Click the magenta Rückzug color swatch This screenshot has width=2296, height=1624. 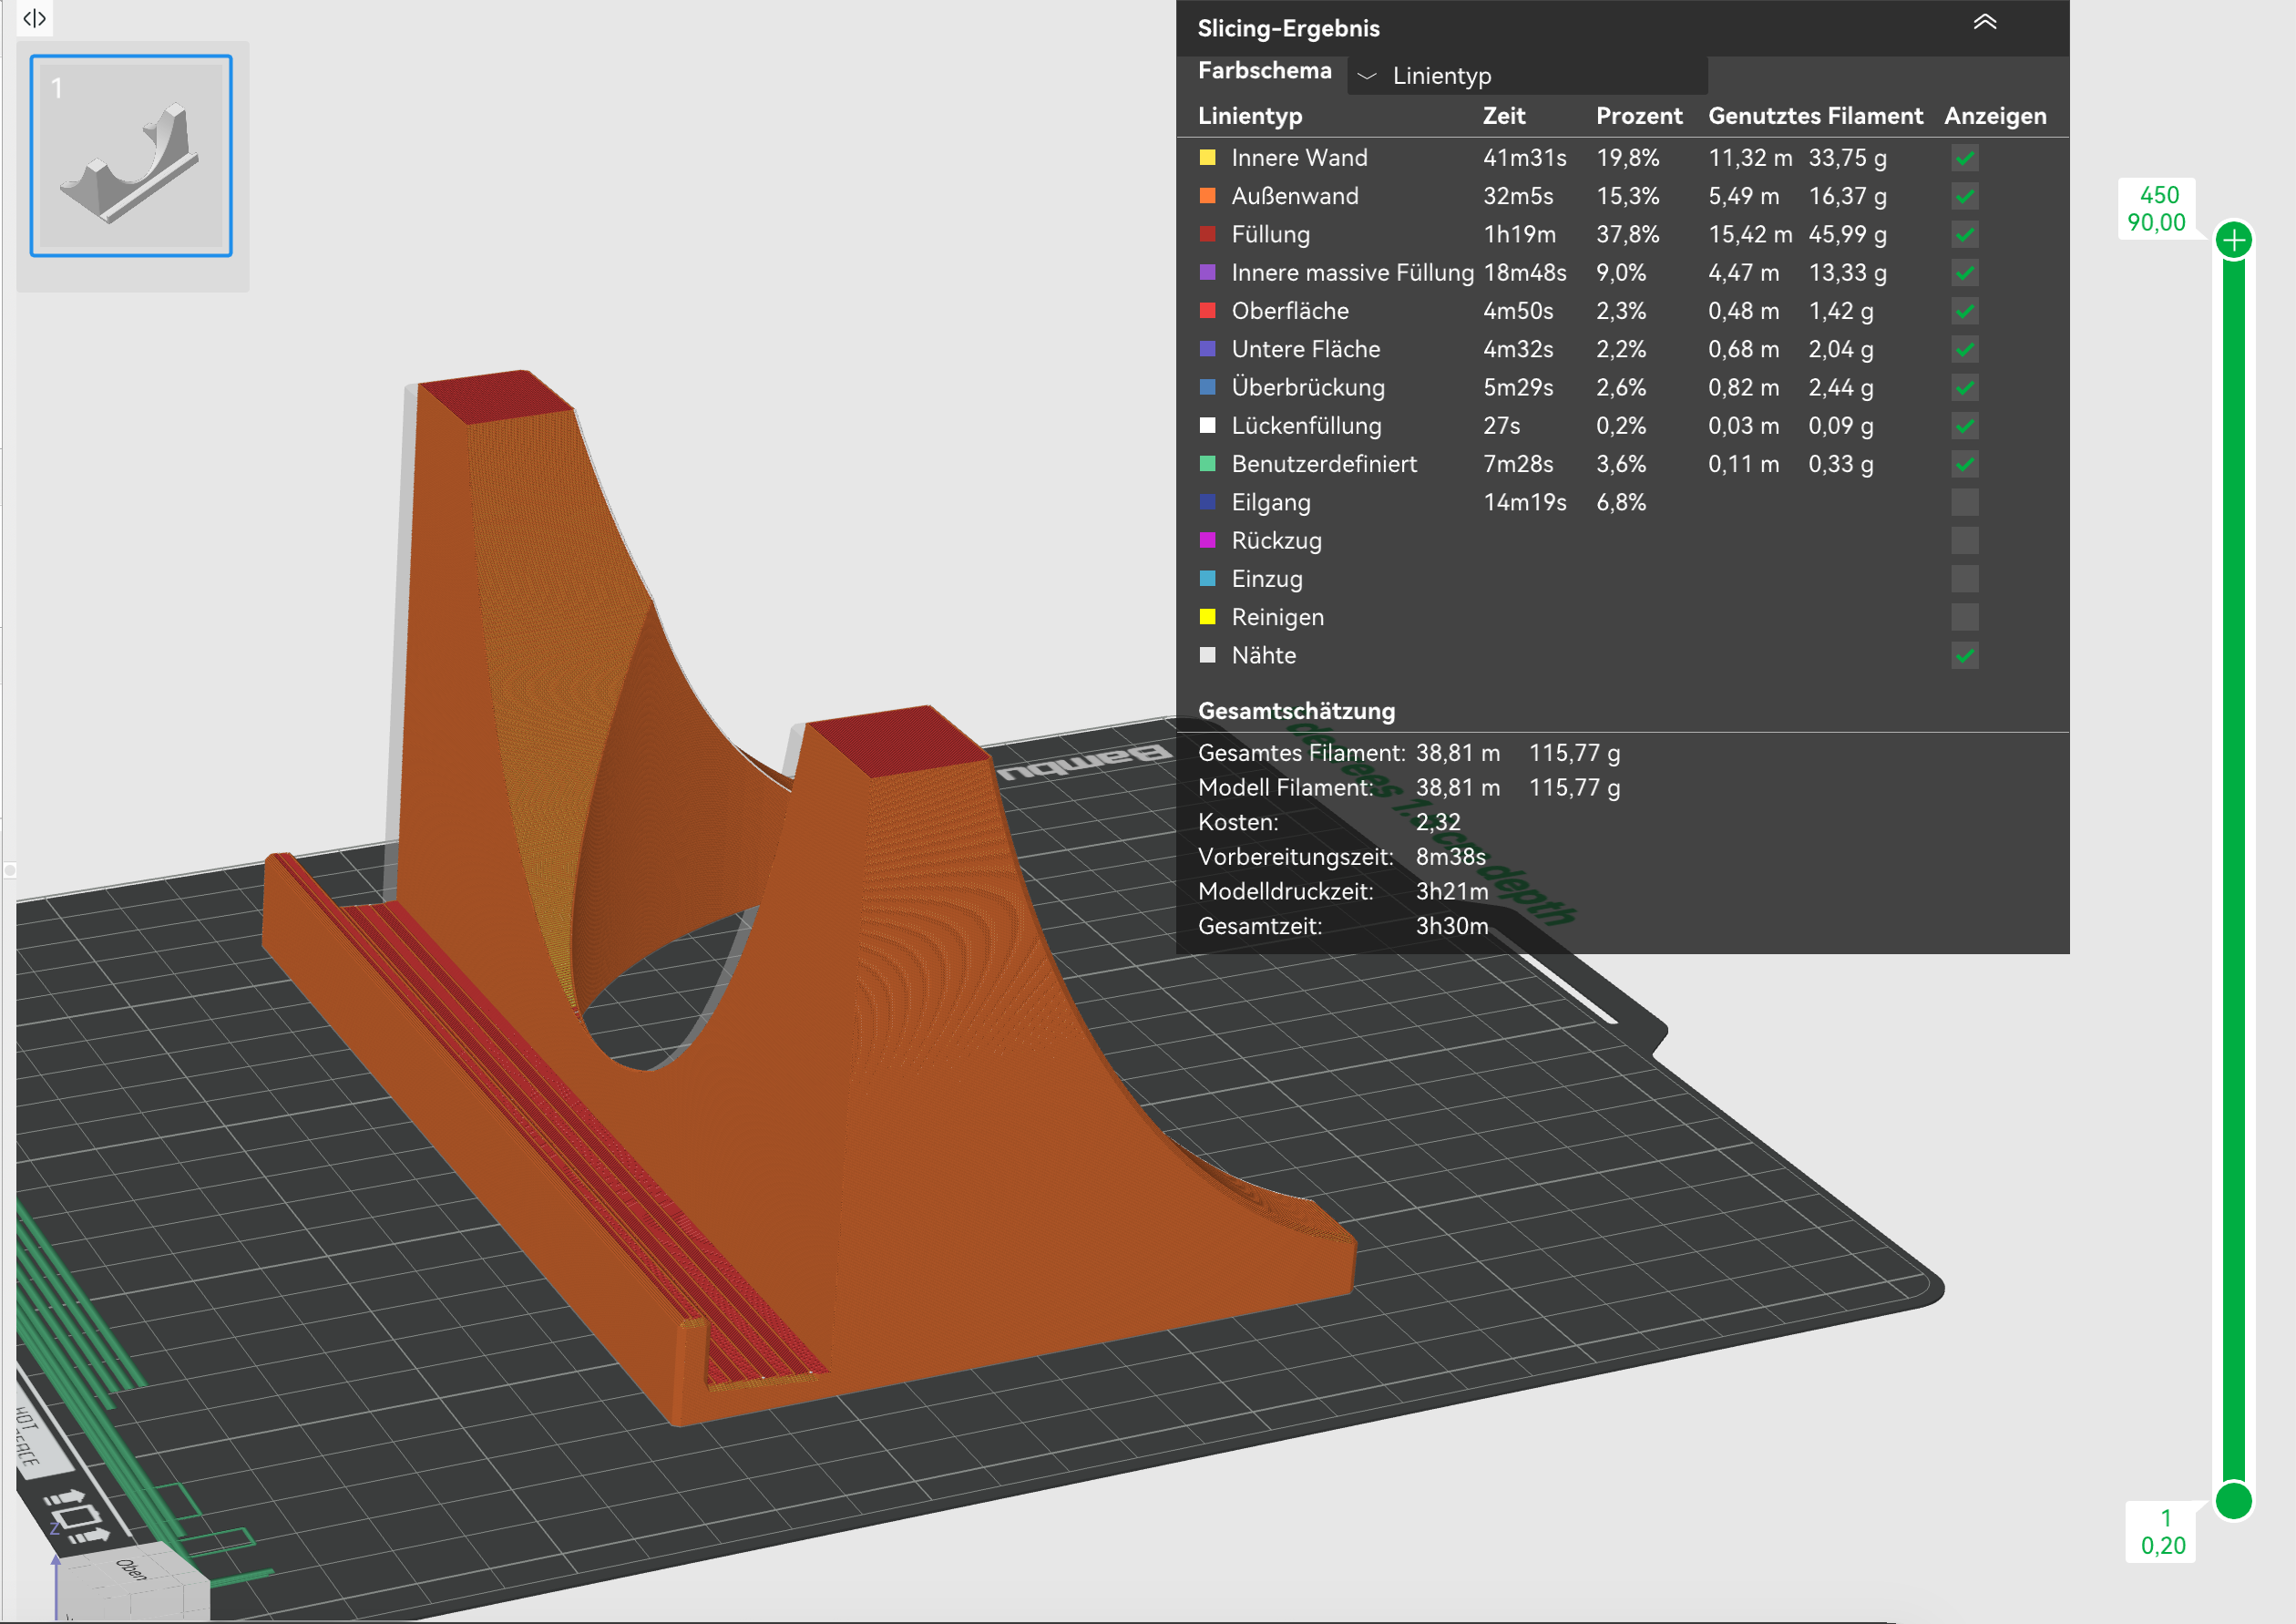tap(1207, 540)
